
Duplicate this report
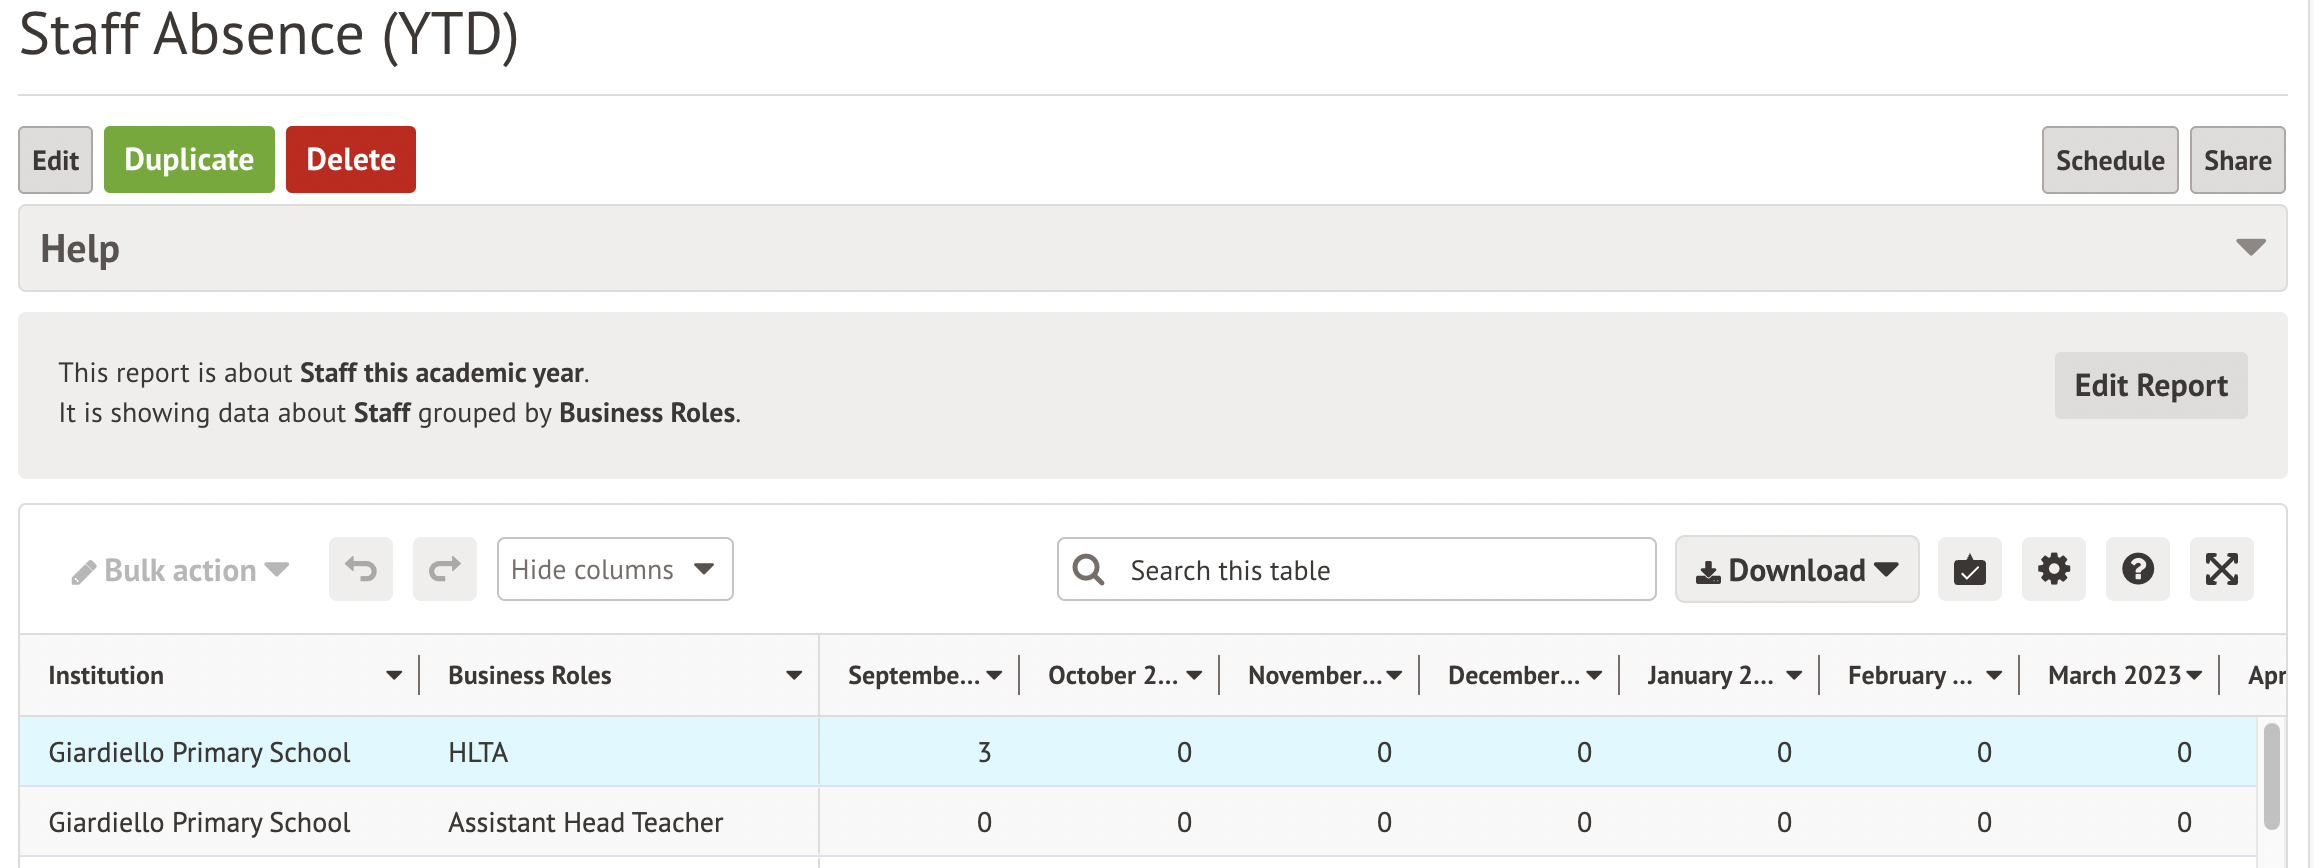pos(189,160)
